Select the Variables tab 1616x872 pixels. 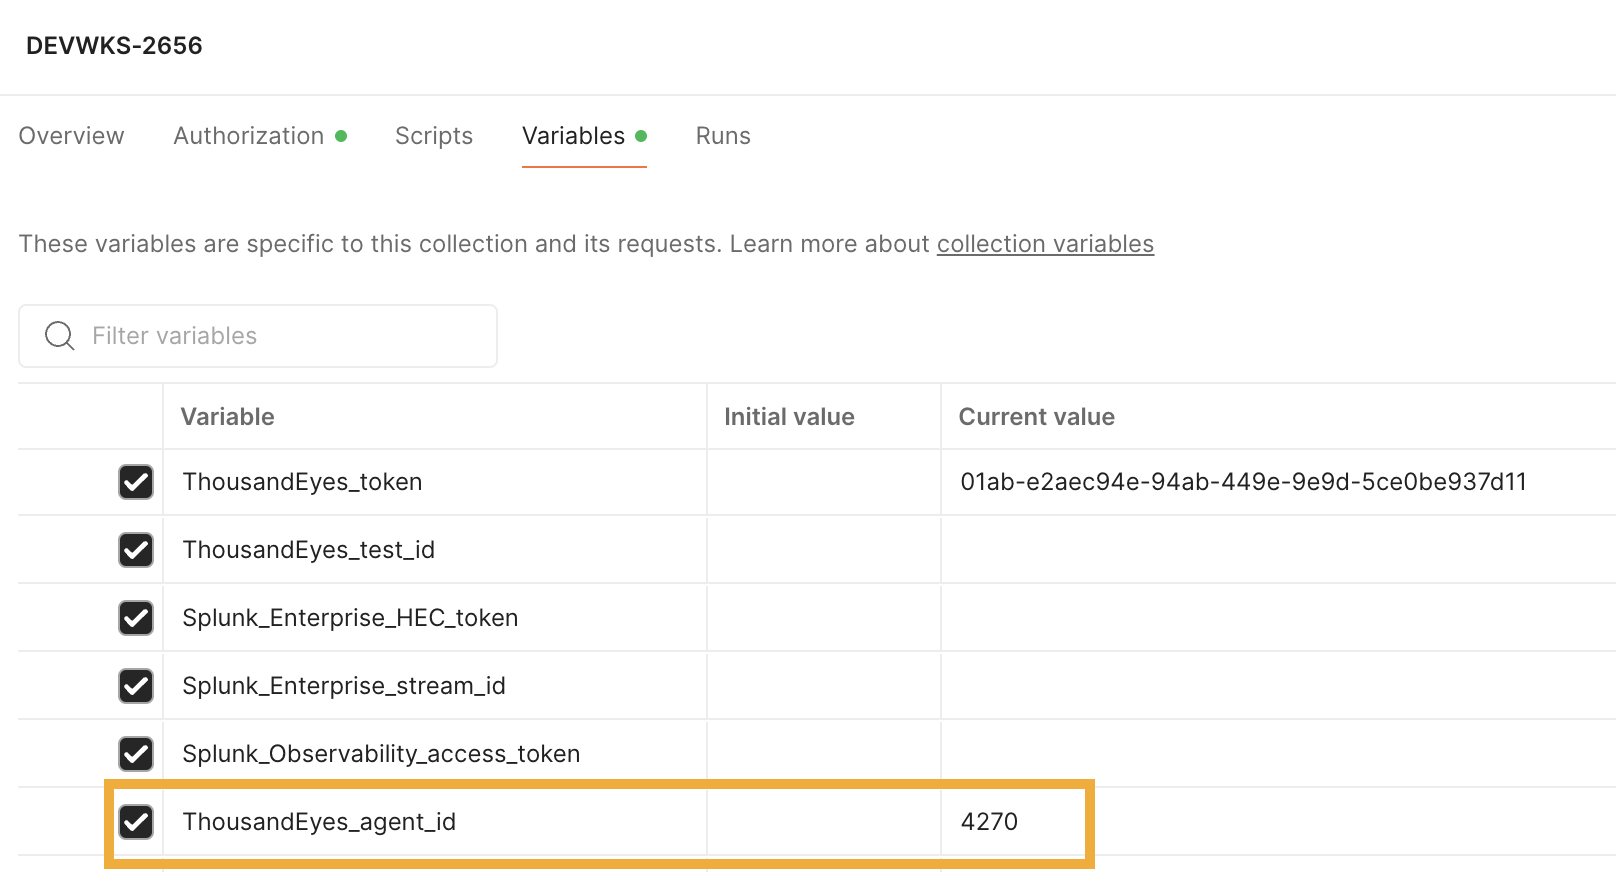click(584, 136)
